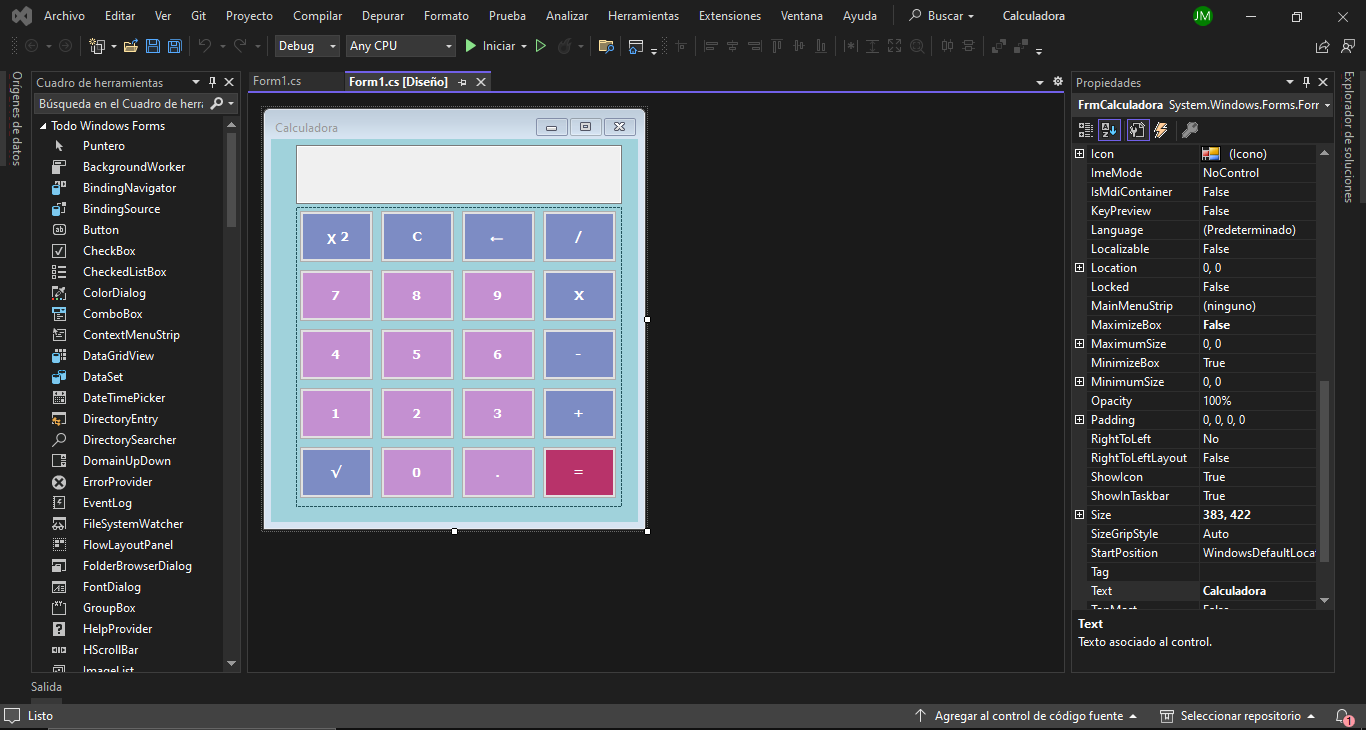The image size is (1366, 730).
Task: Show Properties page icon in Properties panel
Action: coord(1137,130)
